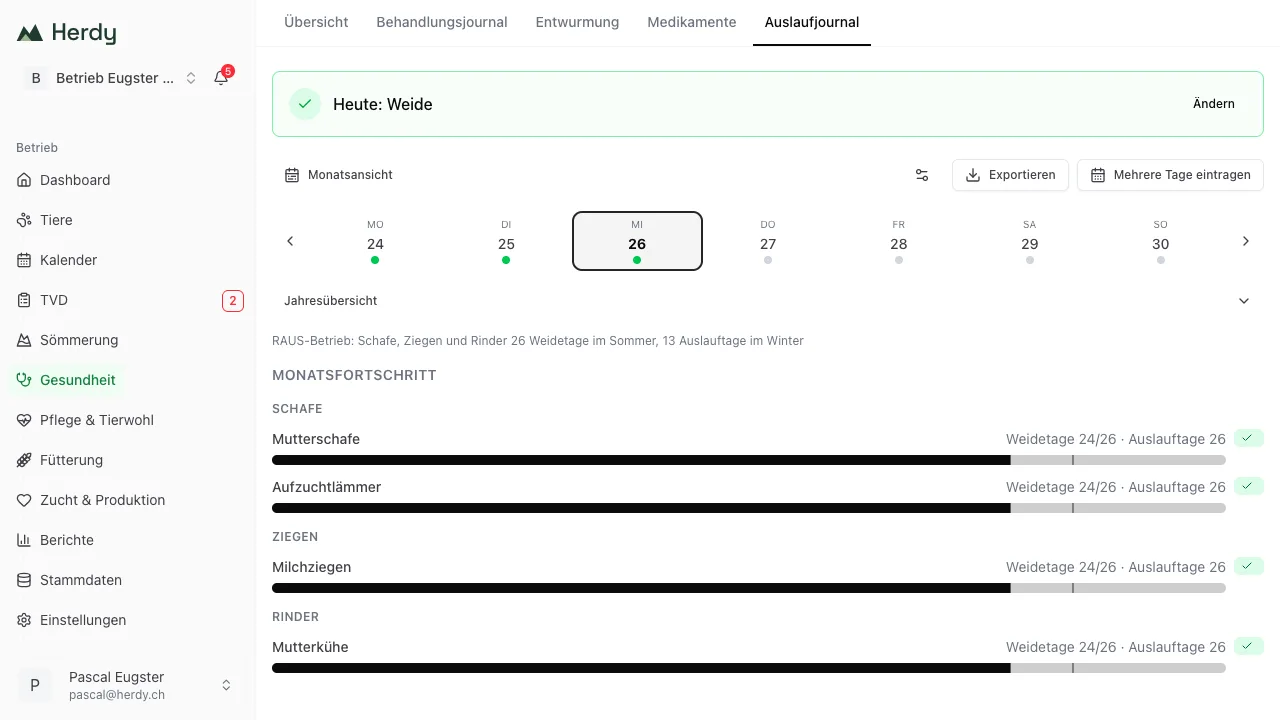Select Thursday the 27th
The image size is (1280, 720).
[768, 241]
